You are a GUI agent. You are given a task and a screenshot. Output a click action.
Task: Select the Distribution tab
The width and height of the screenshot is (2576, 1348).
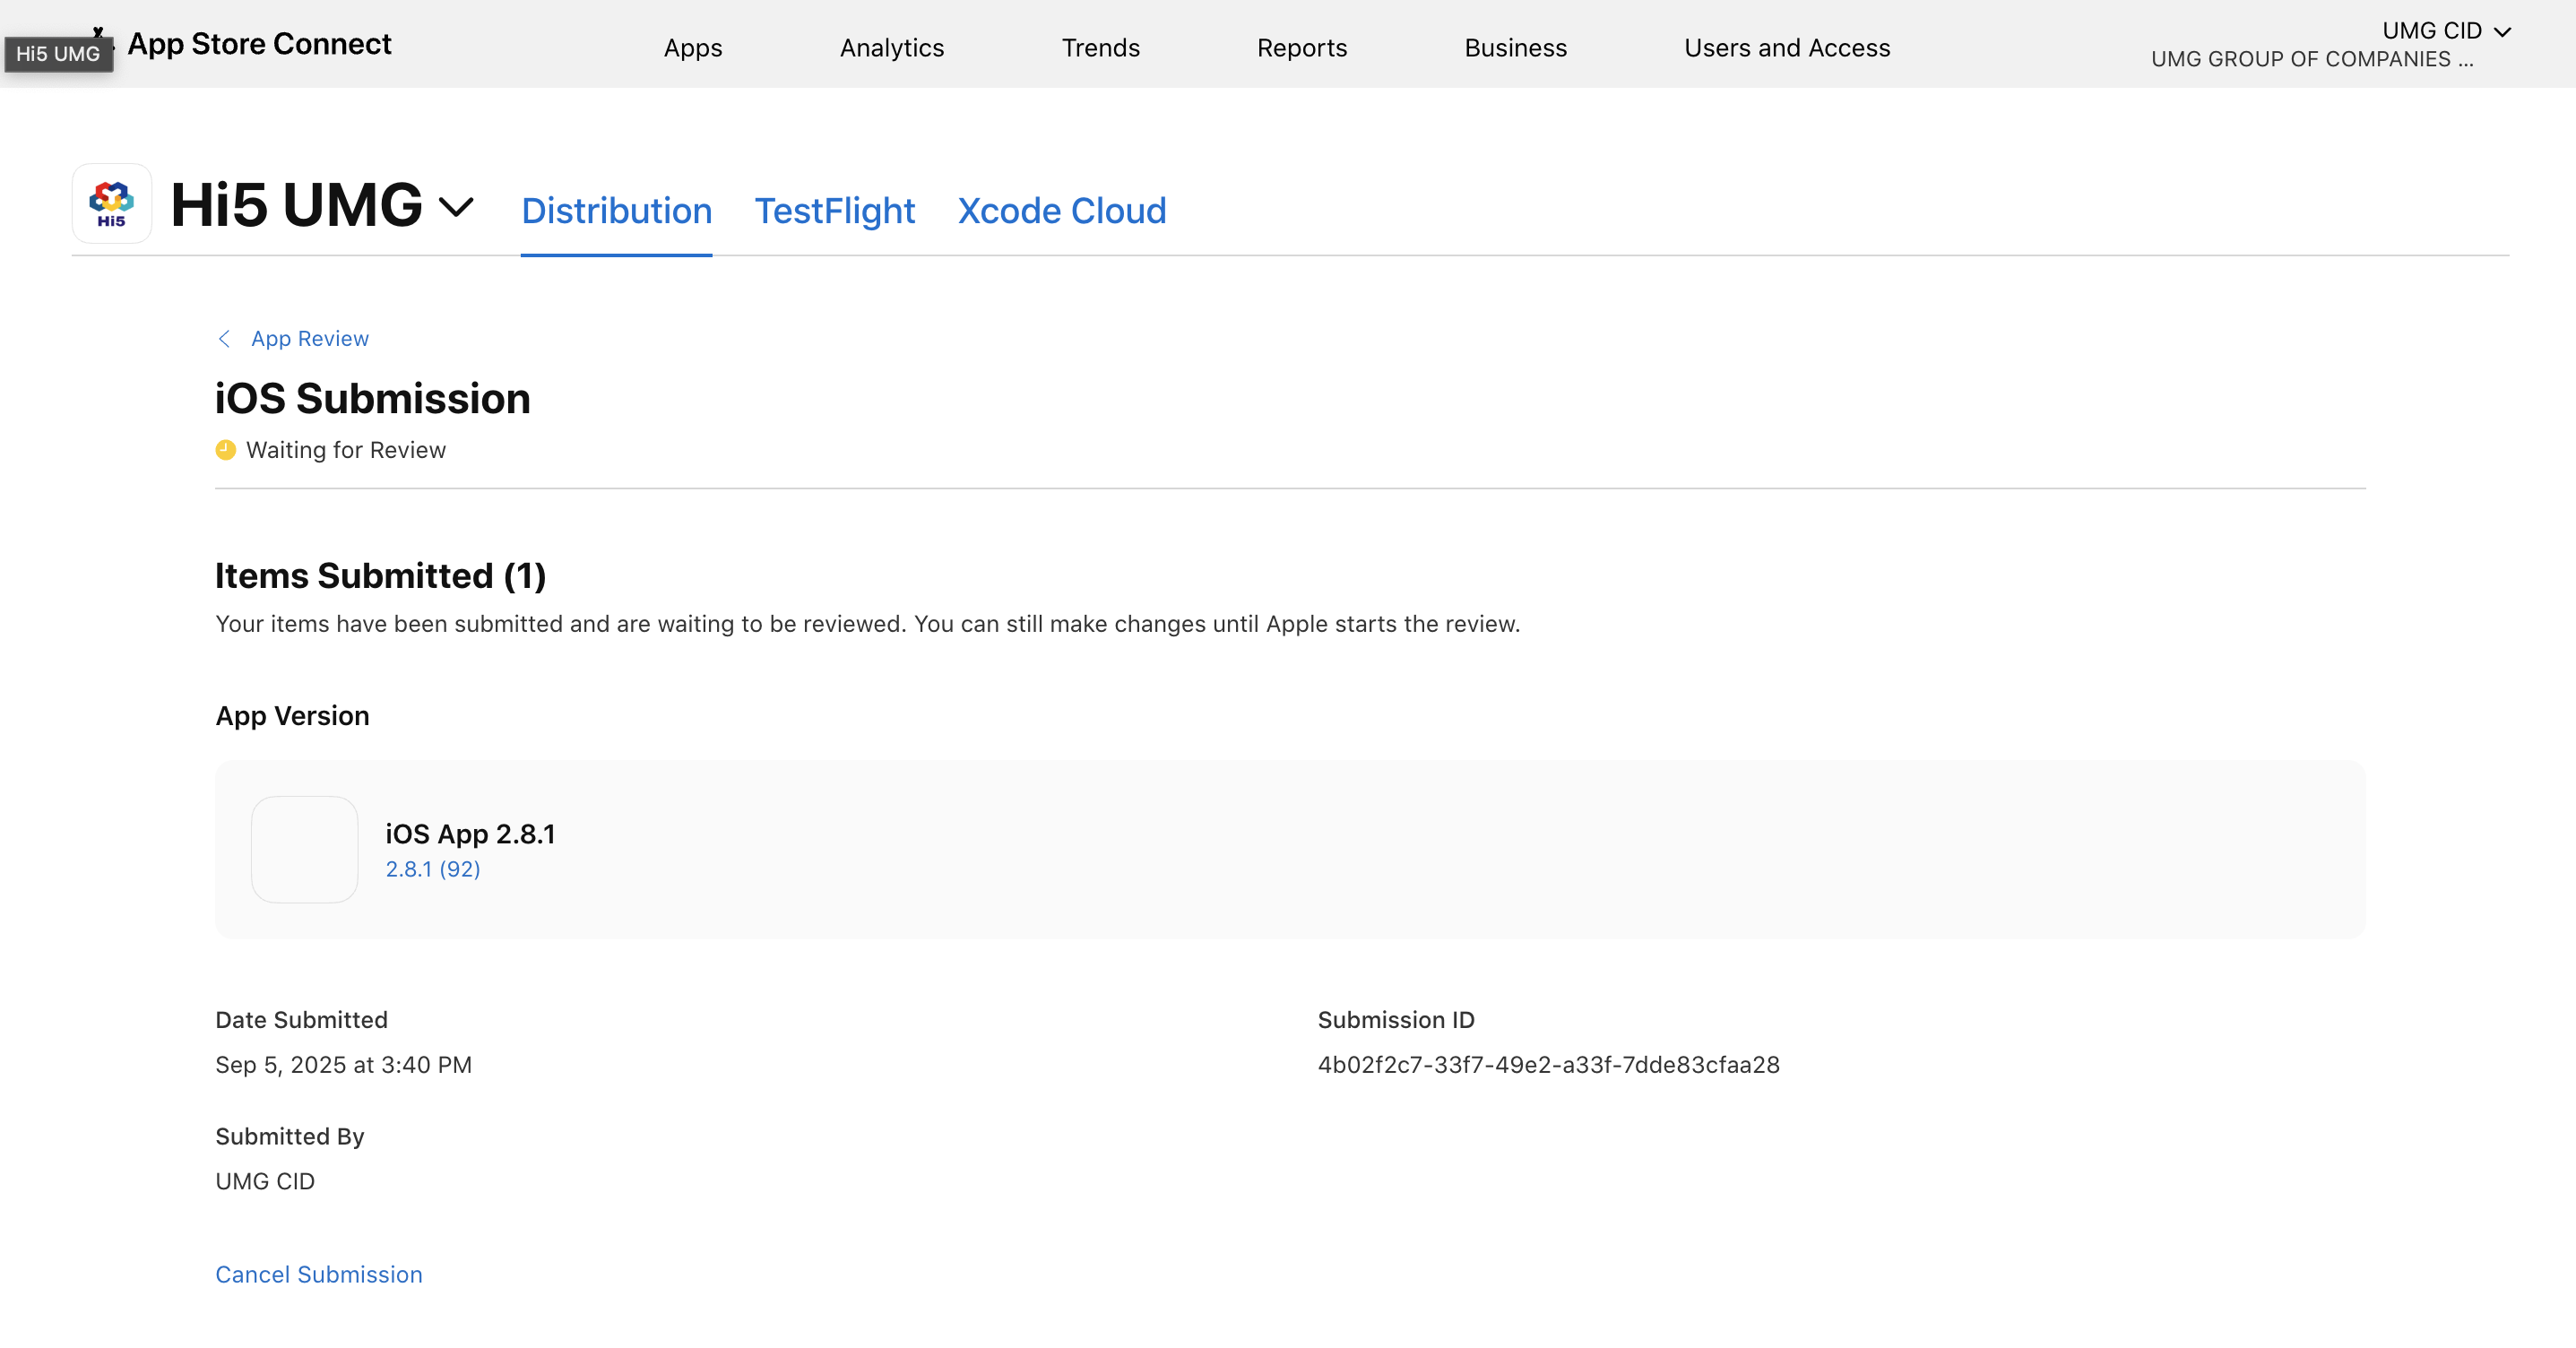[616, 211]
